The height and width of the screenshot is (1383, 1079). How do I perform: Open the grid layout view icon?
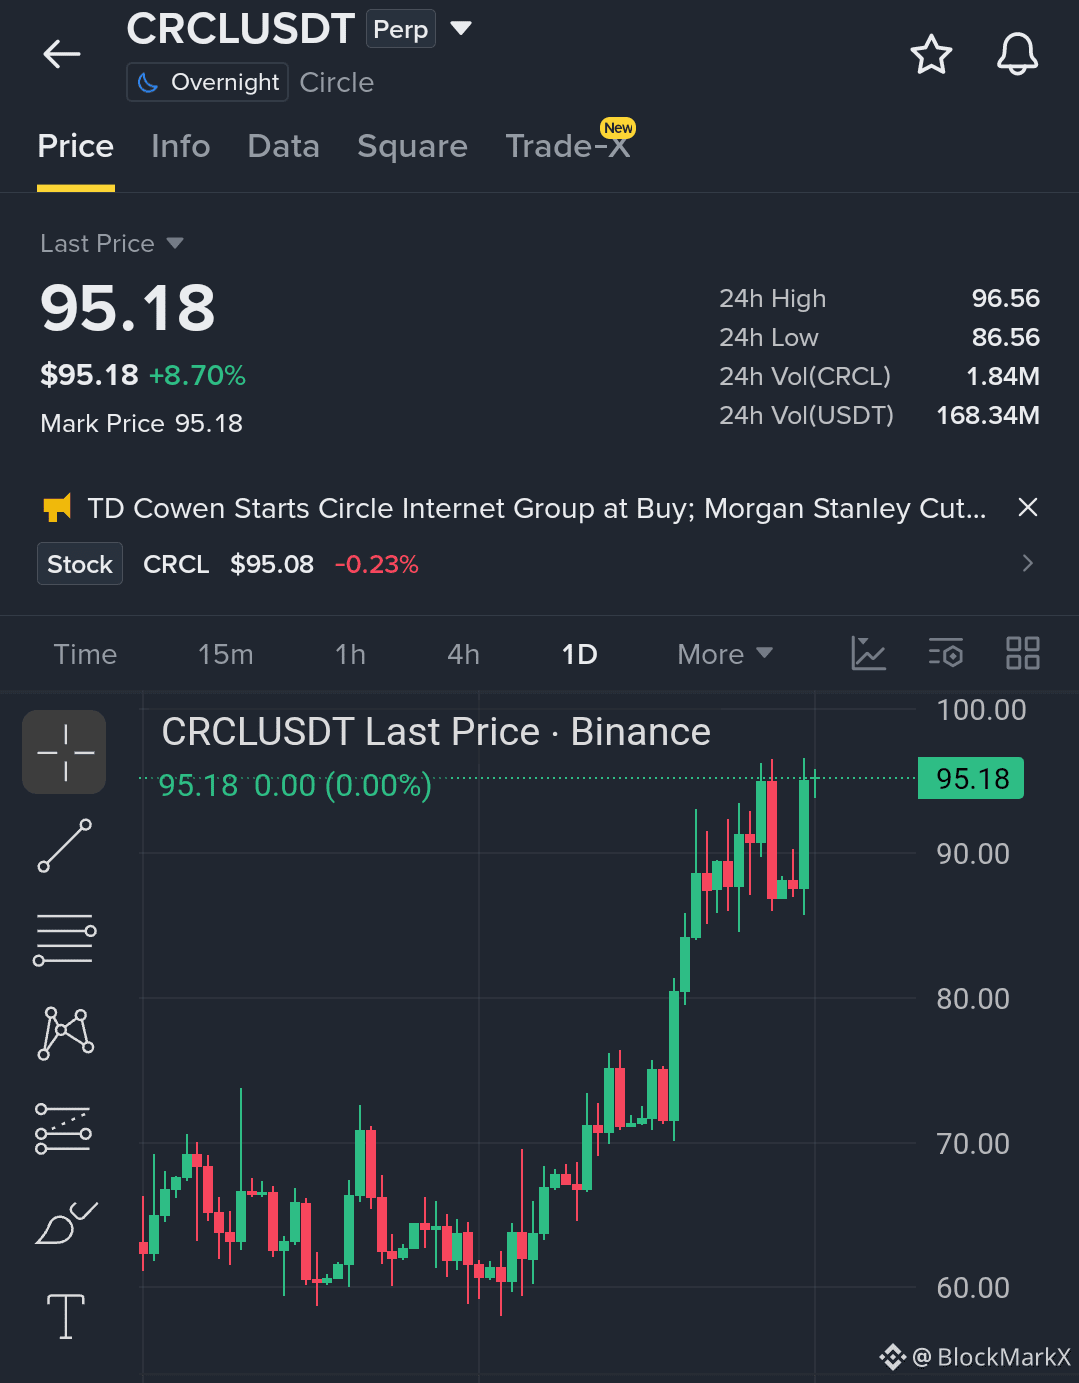tap(1022, 653)
